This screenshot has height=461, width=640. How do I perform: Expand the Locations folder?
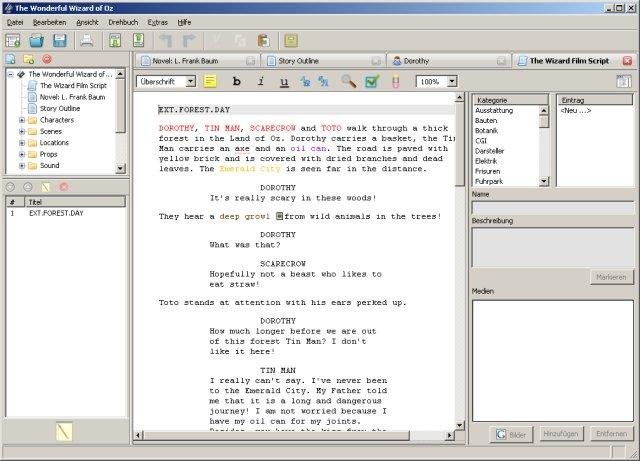click(22, 143)
